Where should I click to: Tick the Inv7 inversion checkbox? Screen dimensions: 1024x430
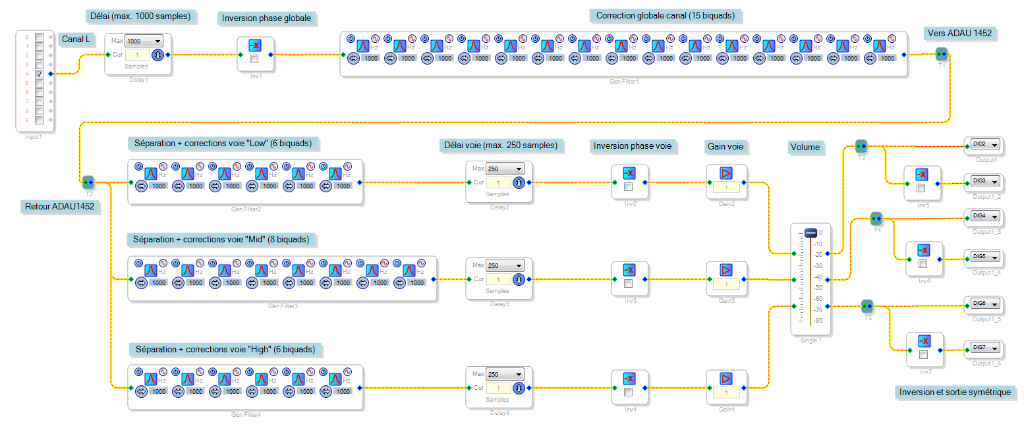(x=924, y=355)
